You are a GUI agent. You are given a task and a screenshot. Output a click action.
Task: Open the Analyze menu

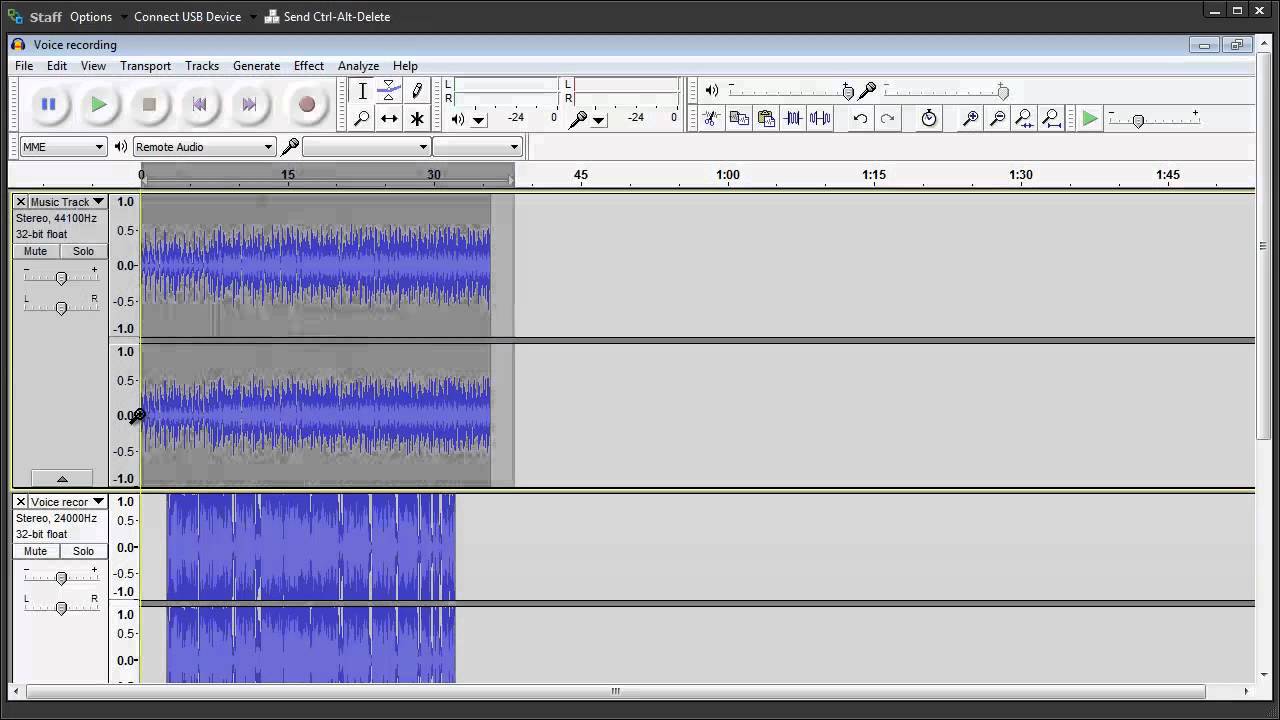coord(358,66)
